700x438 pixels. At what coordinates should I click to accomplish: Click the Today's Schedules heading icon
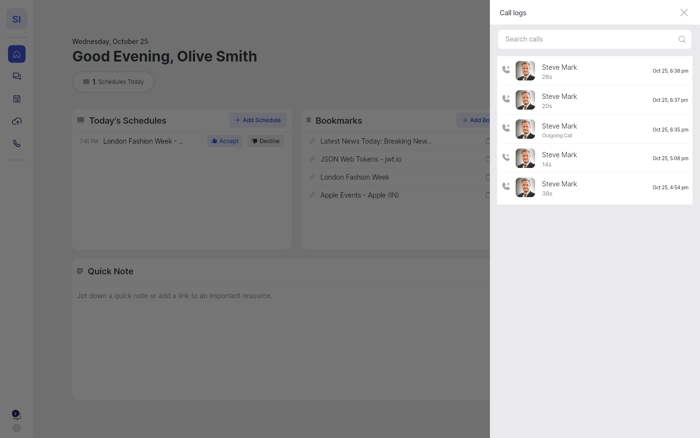[x=80, y=120]
